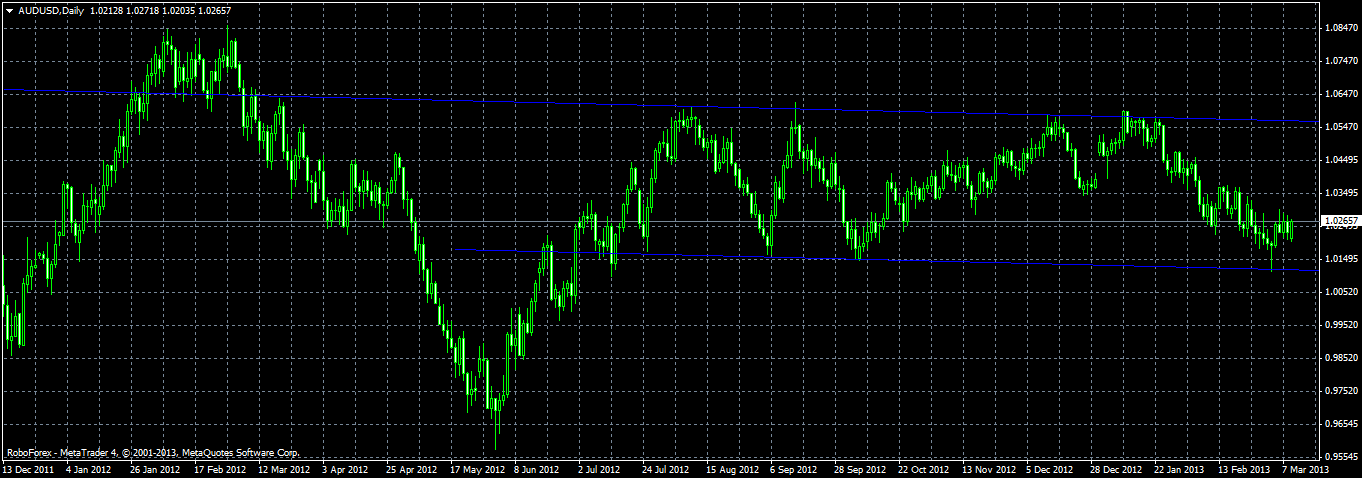Click the 1.00520 price level label
This screenshot has width=1362, height=478.
1340,292
